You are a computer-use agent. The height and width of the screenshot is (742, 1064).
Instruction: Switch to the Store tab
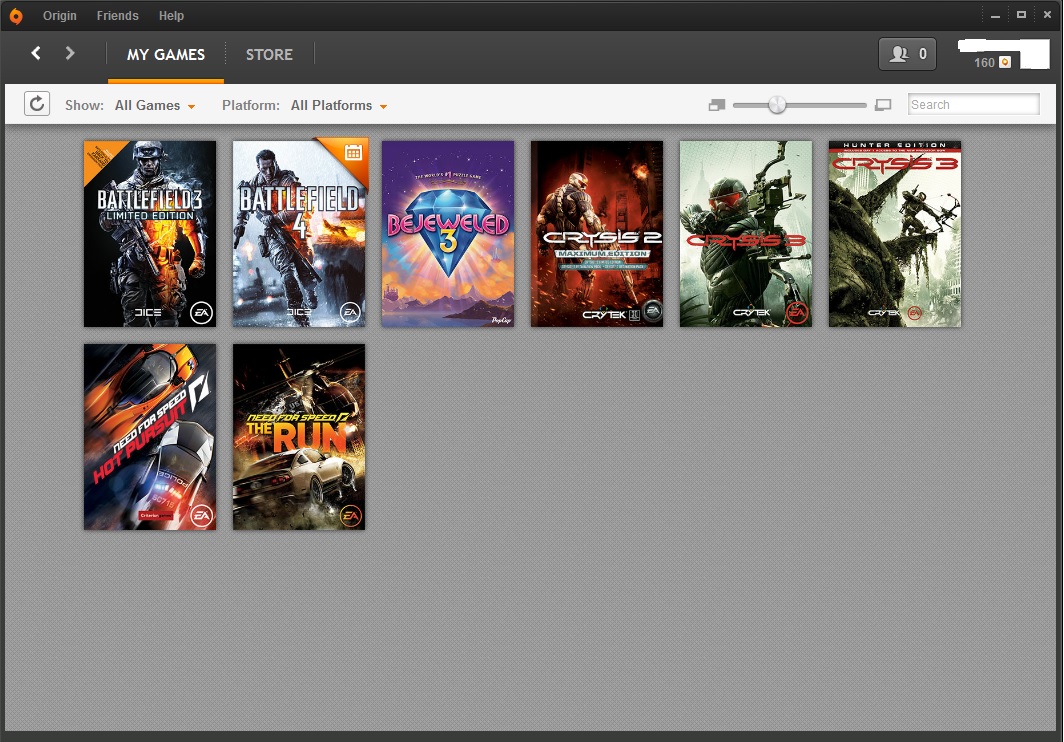point(269,54)
